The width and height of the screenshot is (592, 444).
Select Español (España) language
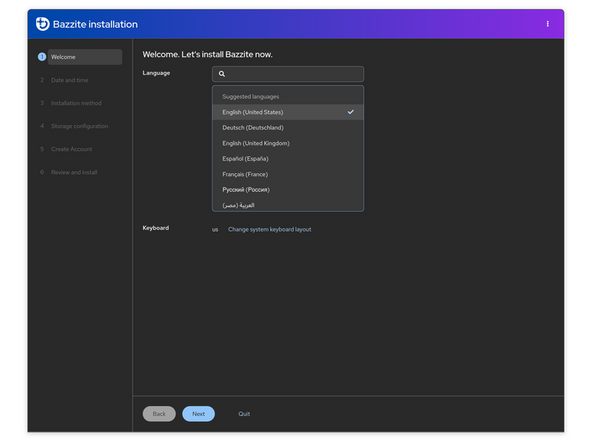(288, 159)
